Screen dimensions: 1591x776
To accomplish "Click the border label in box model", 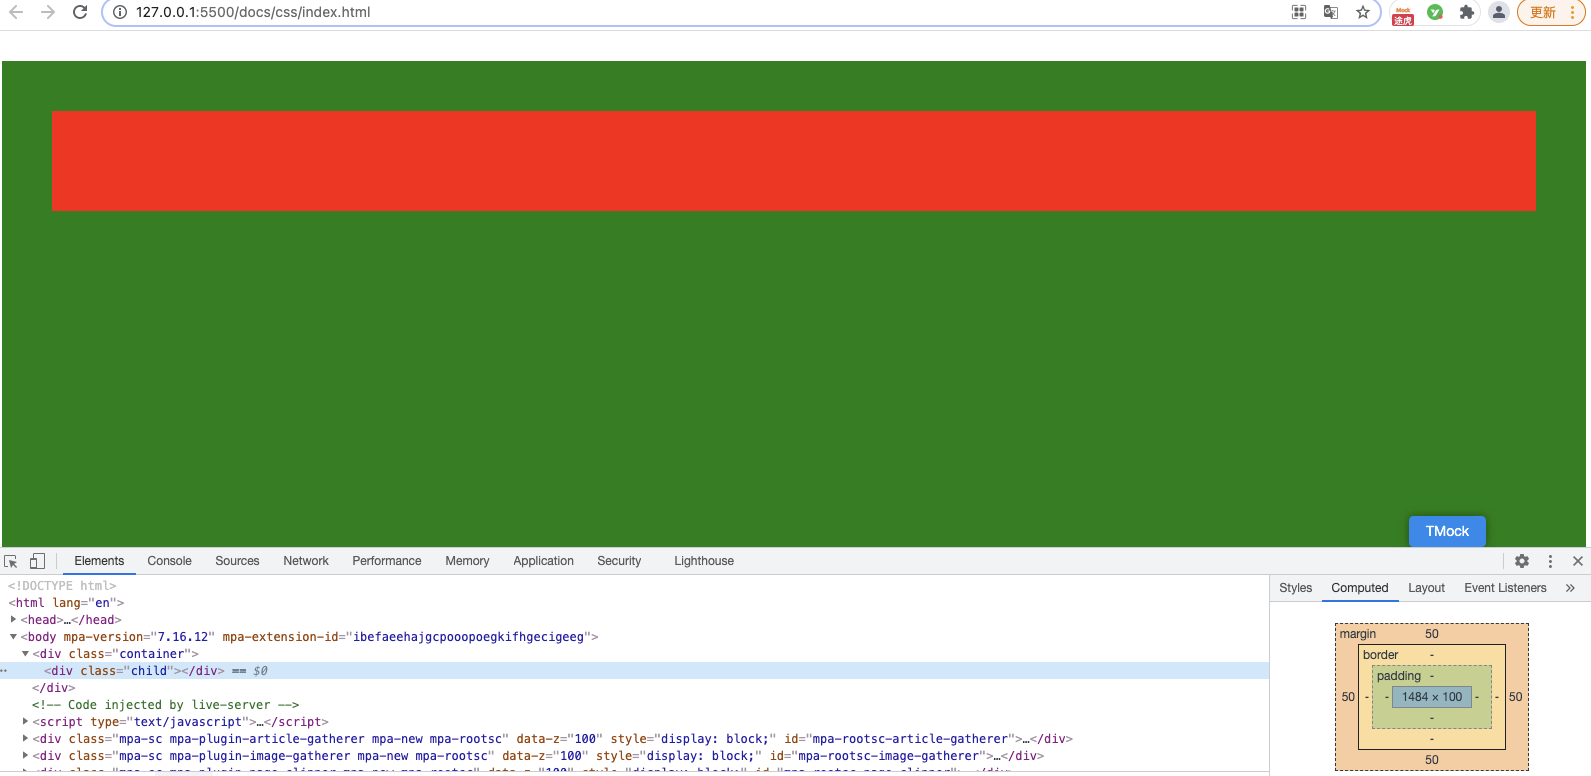I will [x=1380, y=655].
